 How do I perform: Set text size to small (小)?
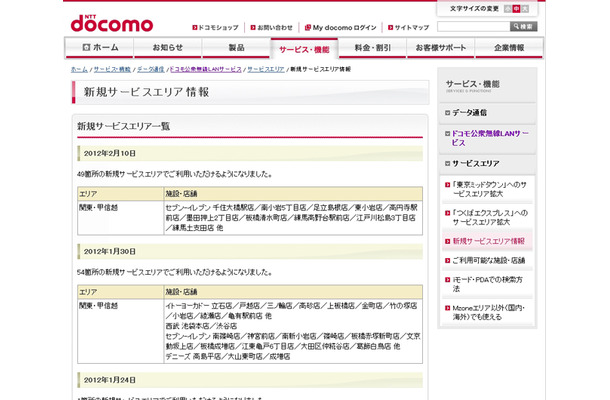(508, 9)
